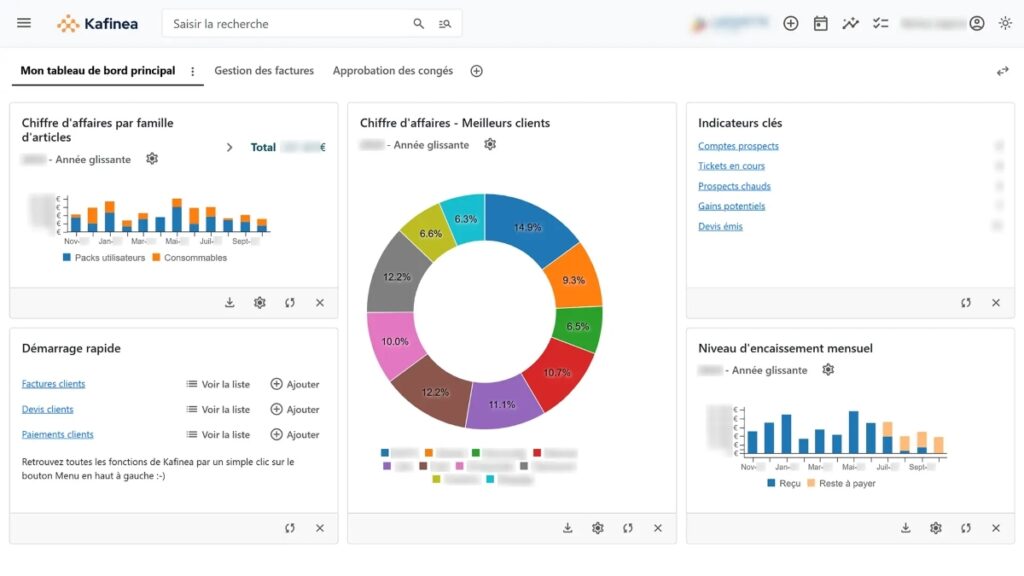The height and width of the screenshot is (576, 1024).
Task: Open the hamburger menu beside the Kafinea logo
Action: pos(24,22)
